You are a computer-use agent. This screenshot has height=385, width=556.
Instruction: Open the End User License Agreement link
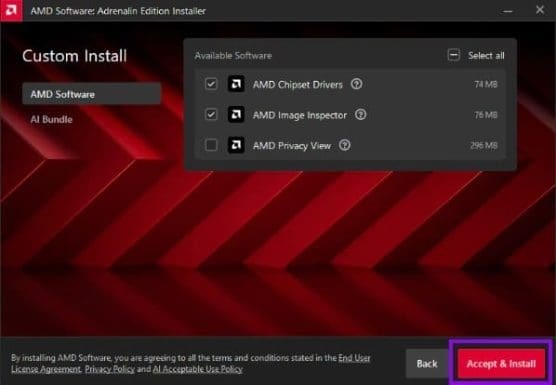pyautogui.click(x=191, y=363)
